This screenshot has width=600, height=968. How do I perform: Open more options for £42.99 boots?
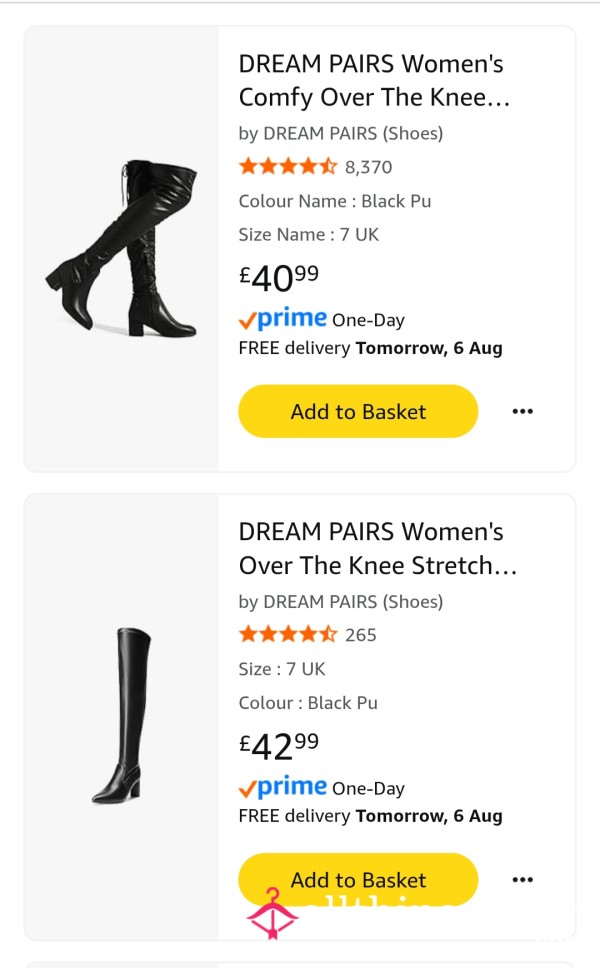pos(522,879)
